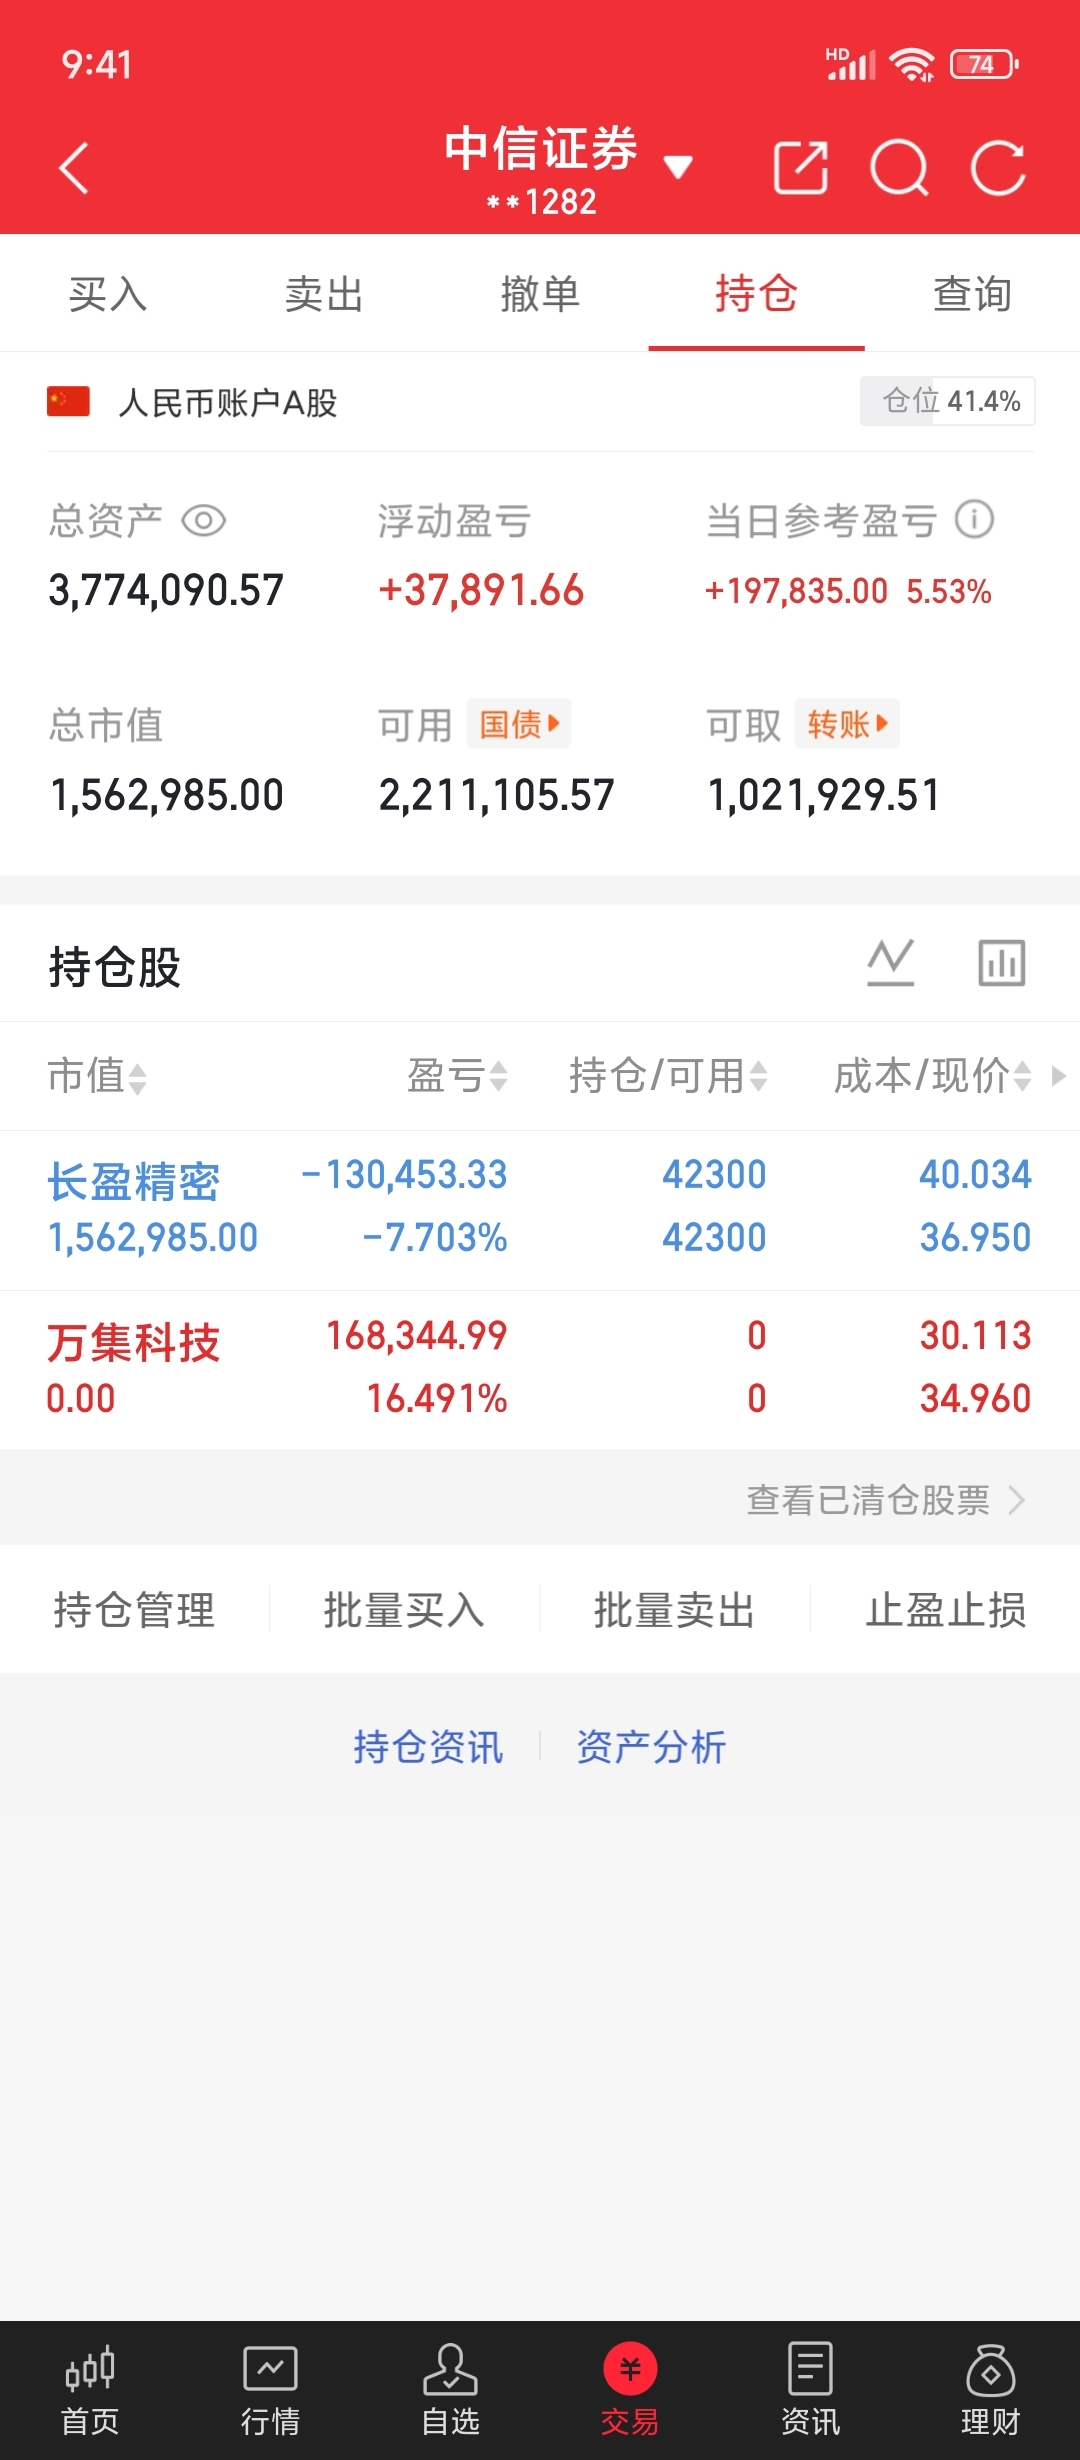
Task: Tap the 可用 value 2,211,105.57
Action: [x=496, y=795]
